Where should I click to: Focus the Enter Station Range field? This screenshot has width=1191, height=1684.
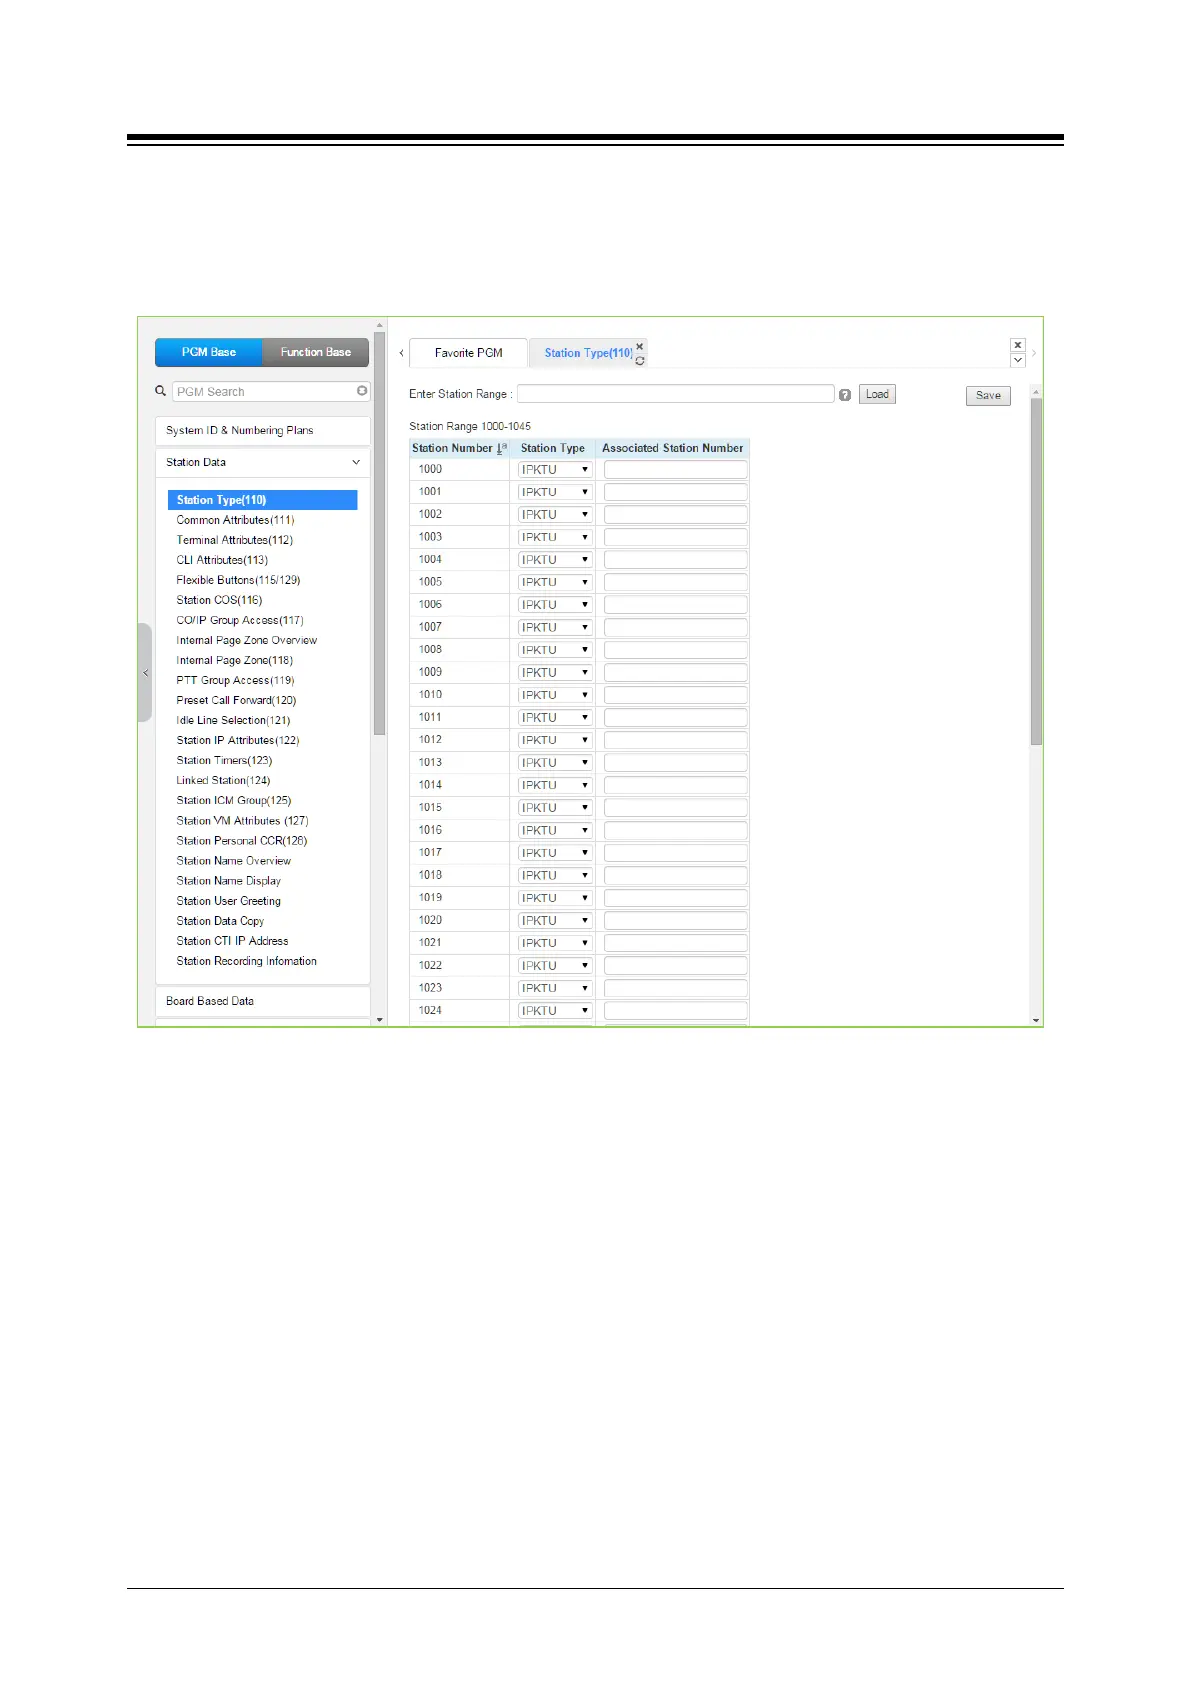(x=675, y=394)
